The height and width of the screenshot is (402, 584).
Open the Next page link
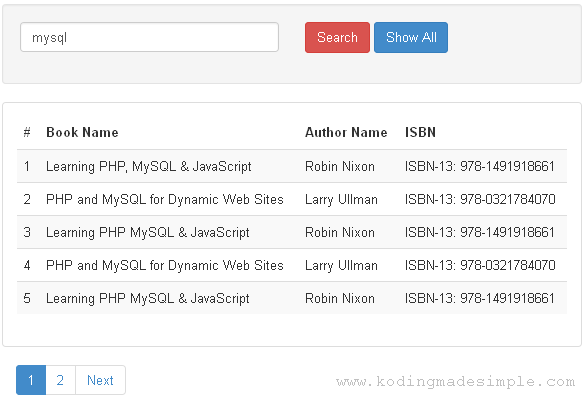pyautogui.click(x=100, y=380)
